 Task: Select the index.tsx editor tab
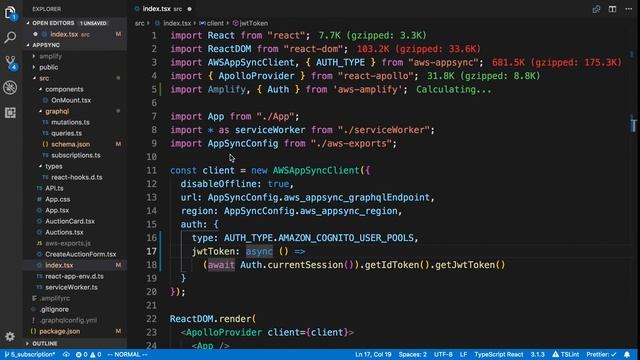click(162, 9)
